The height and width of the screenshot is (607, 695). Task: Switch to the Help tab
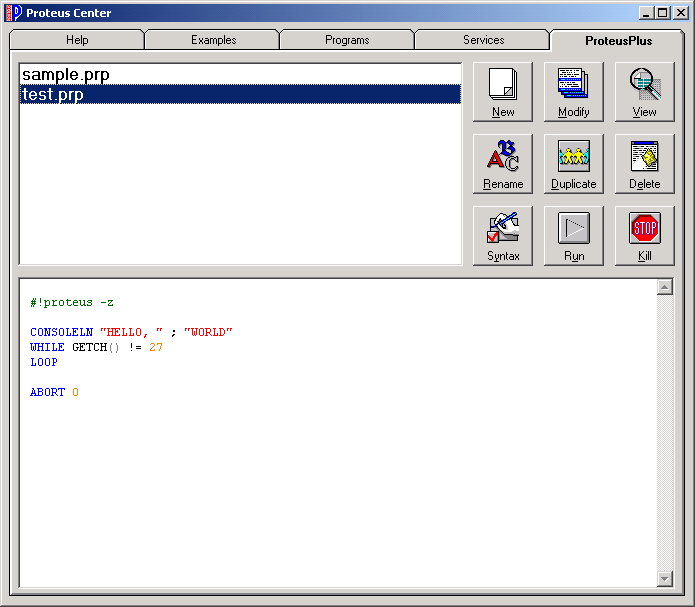[x=77, y=40]
